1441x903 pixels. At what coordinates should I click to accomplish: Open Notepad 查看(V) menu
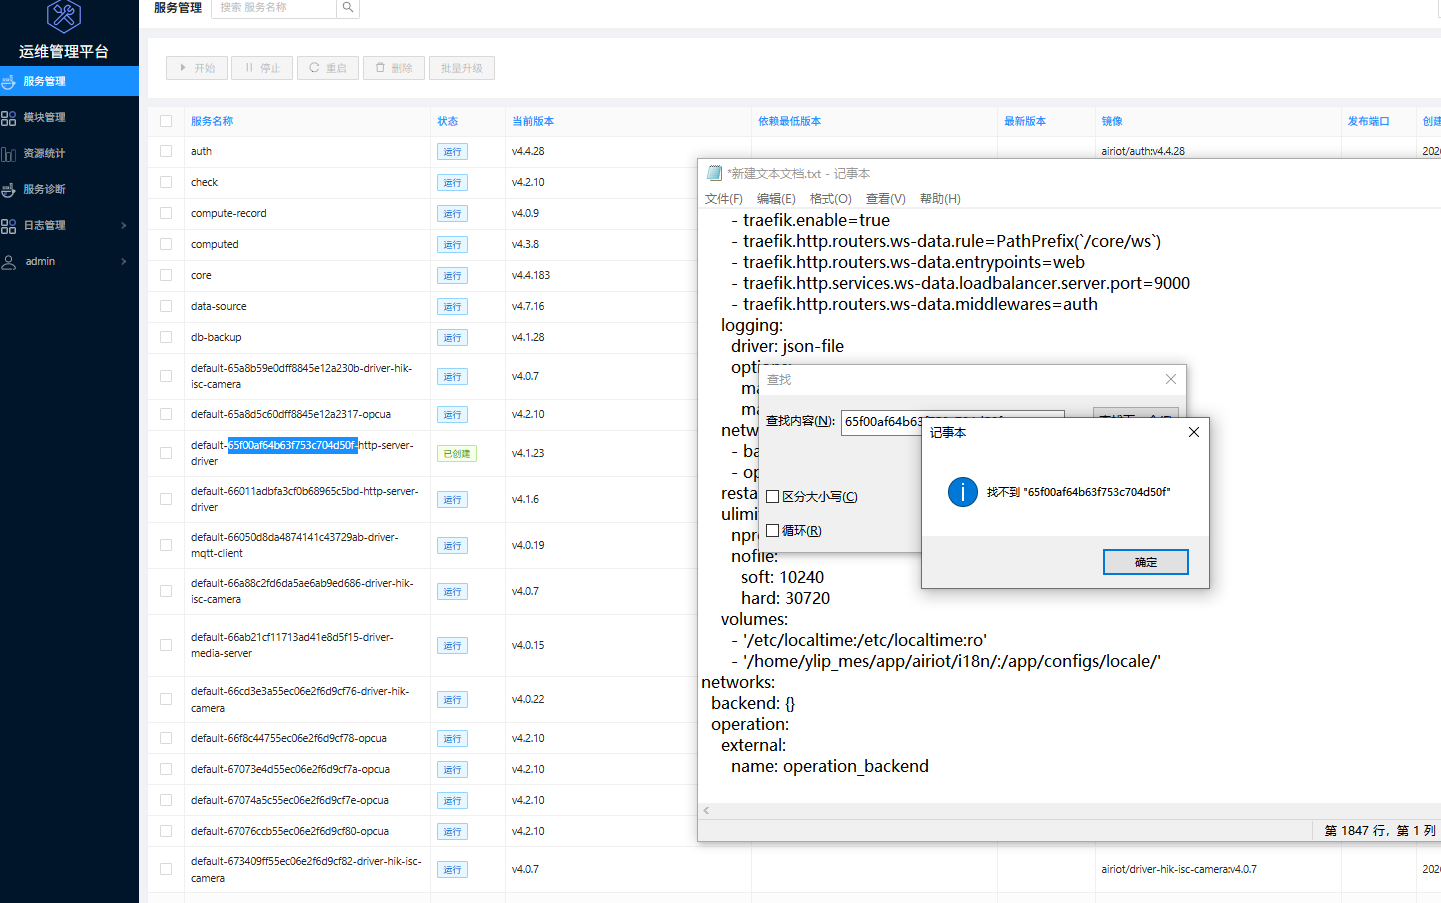click(x=885, y=199)
